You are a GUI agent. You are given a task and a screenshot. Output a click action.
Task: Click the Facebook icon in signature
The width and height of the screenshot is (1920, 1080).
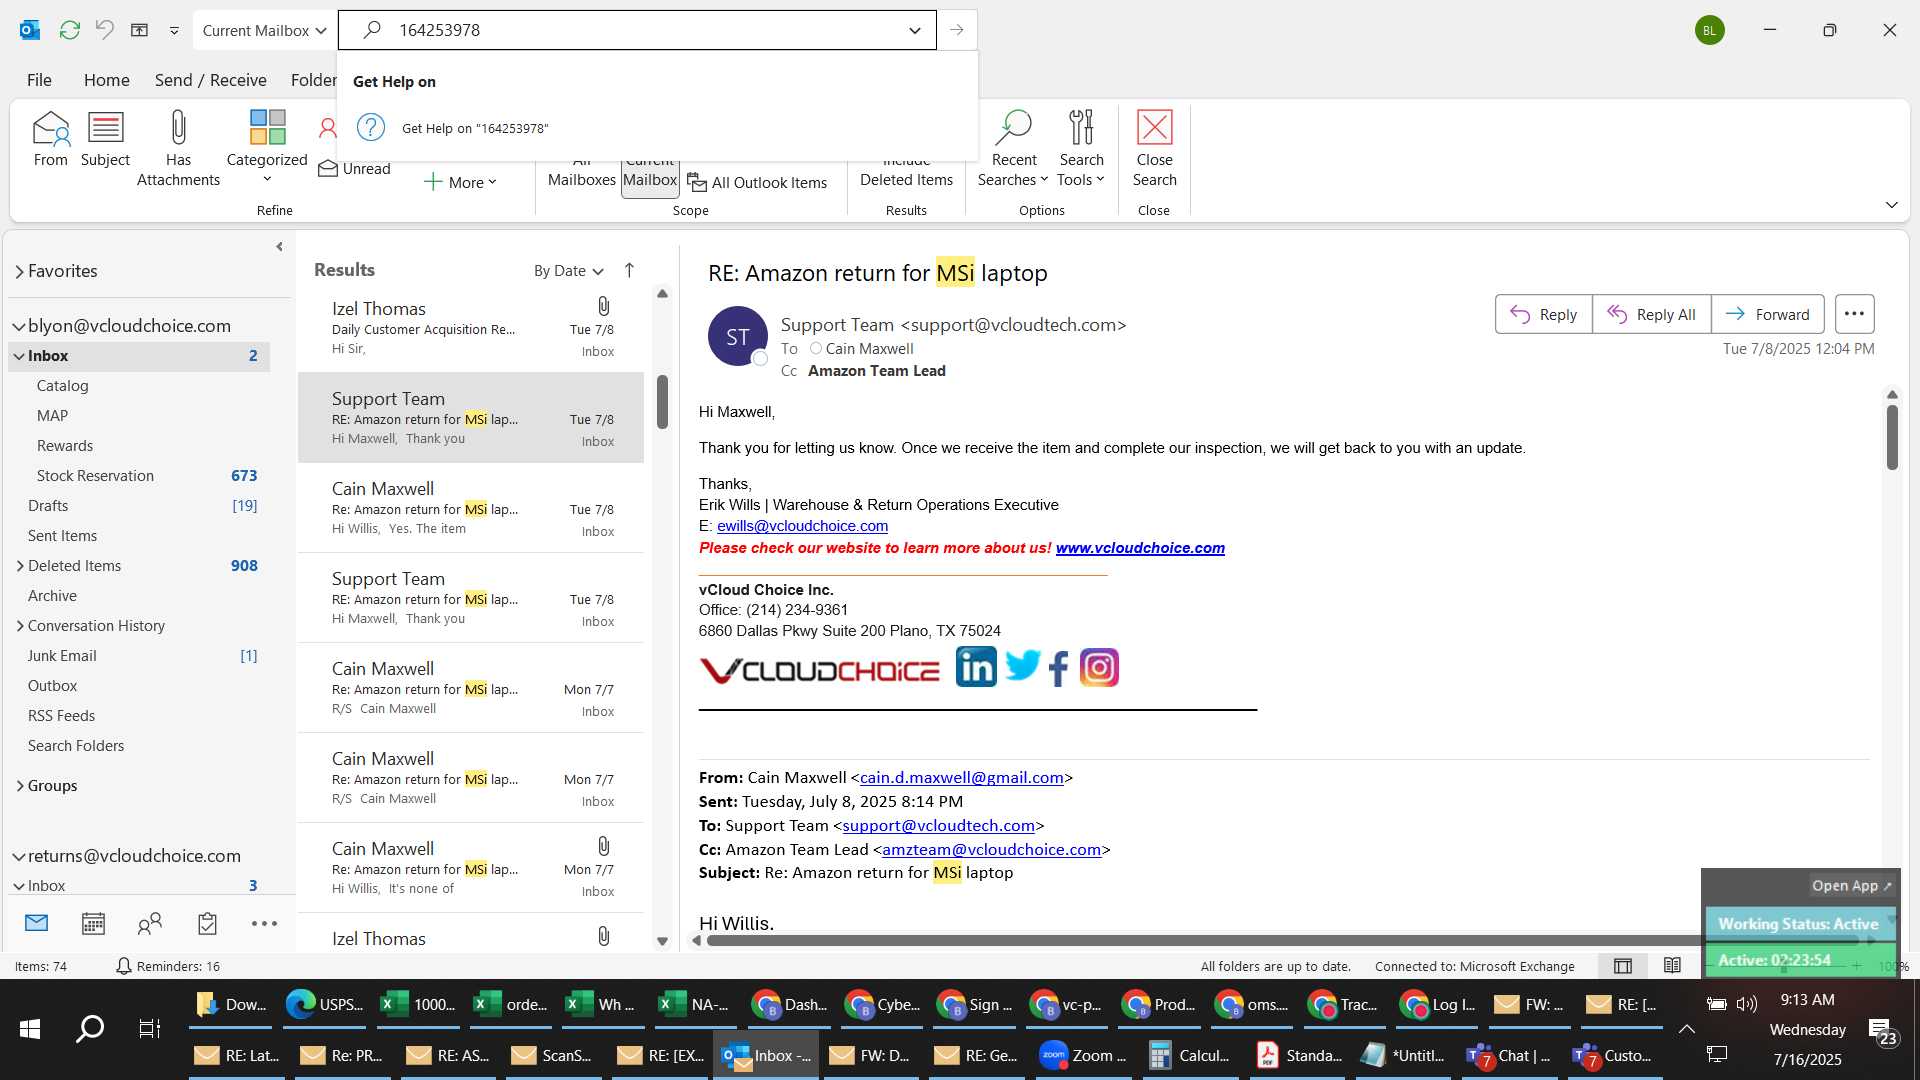click(x=1059, y=668)
